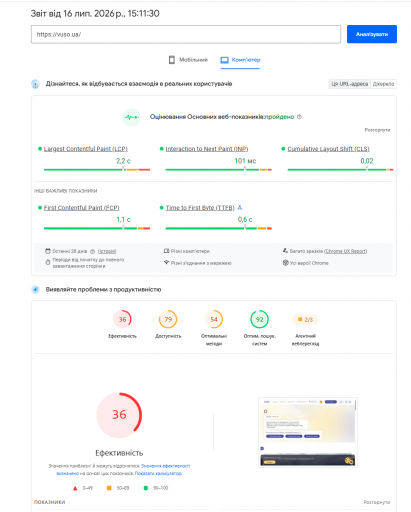
Task: Click the mobile phone icon
Action: point(172,60)
